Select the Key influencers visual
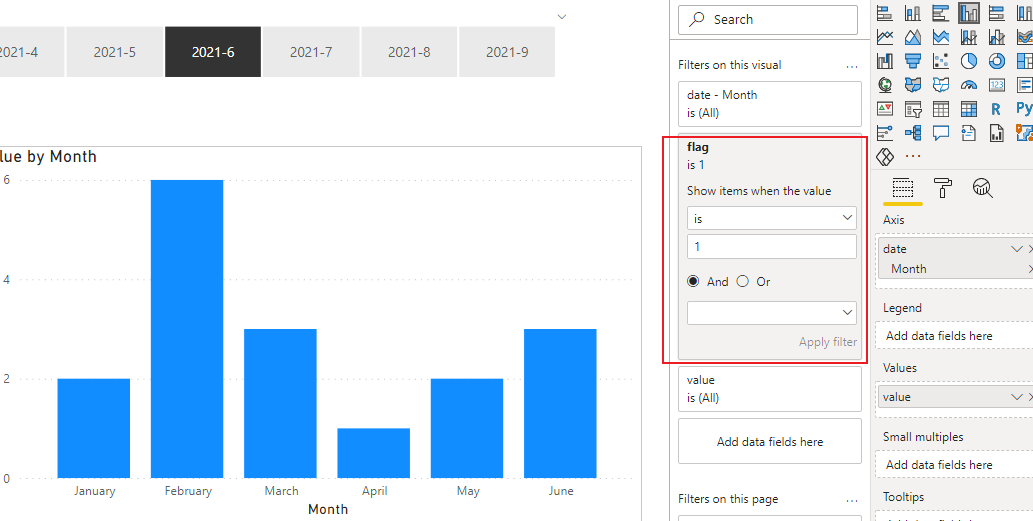Screen dimensions: 1033x521 click(x=885, y=133)
